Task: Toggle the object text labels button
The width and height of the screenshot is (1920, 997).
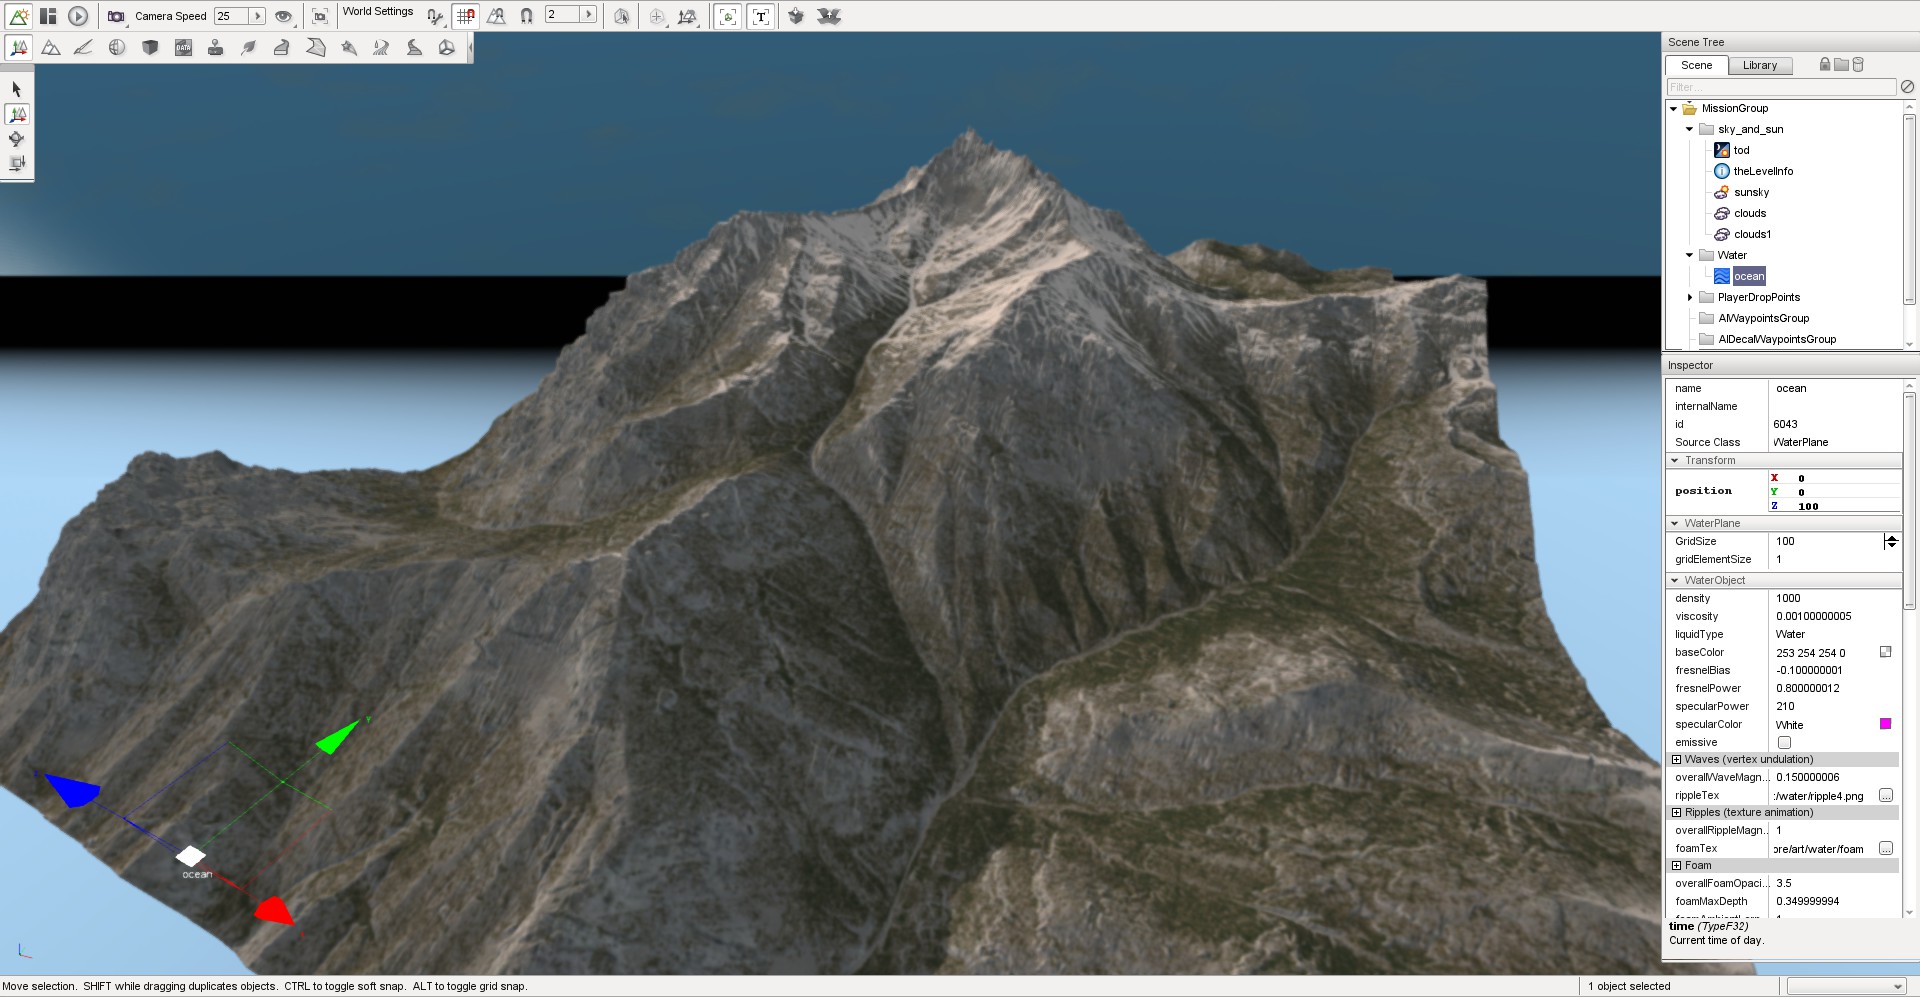Action: point(761,16)
